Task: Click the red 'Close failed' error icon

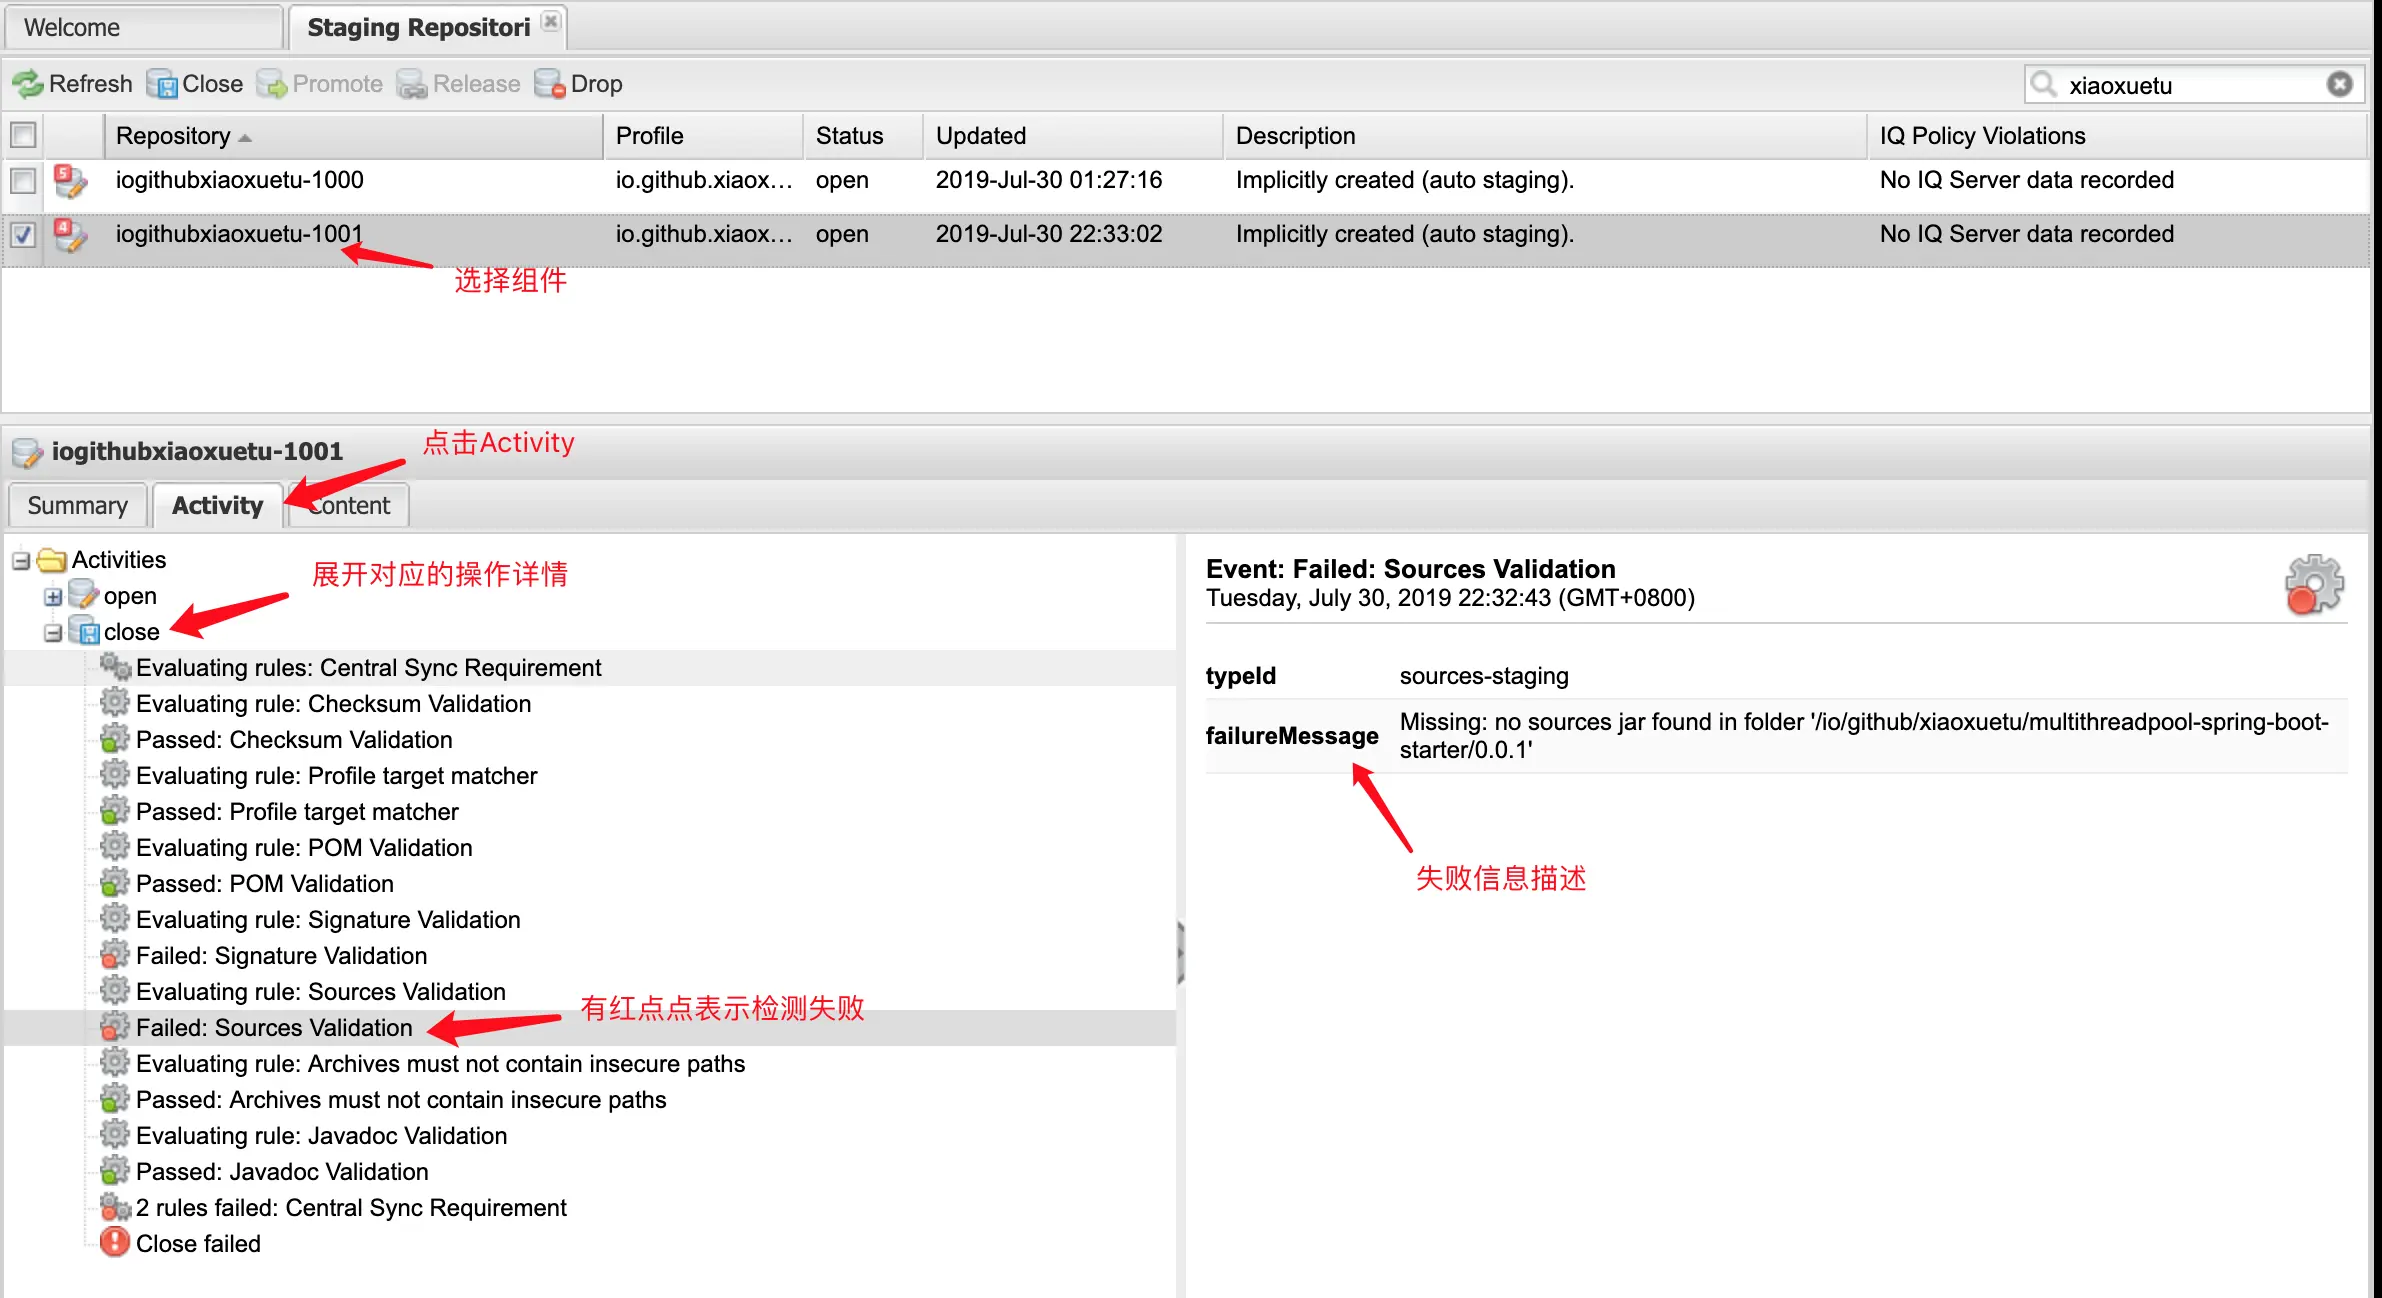Action: tap(115, 1242)
